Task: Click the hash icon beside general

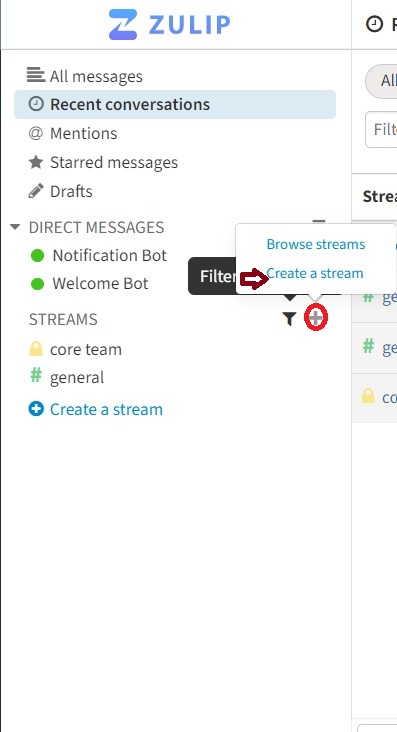Action: pos(36,375)
